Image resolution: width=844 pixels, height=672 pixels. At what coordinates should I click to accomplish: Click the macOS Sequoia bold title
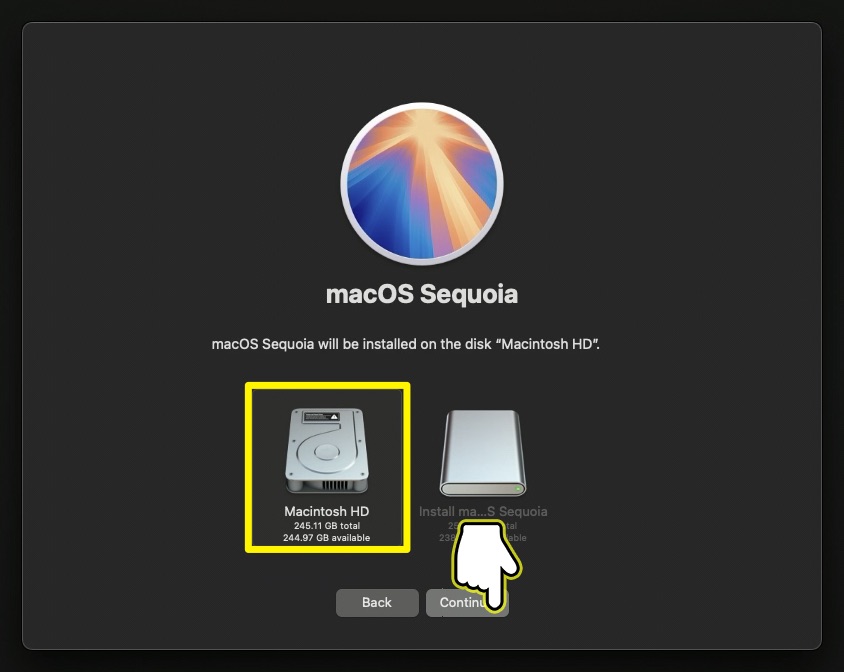(x=422, y=294)
